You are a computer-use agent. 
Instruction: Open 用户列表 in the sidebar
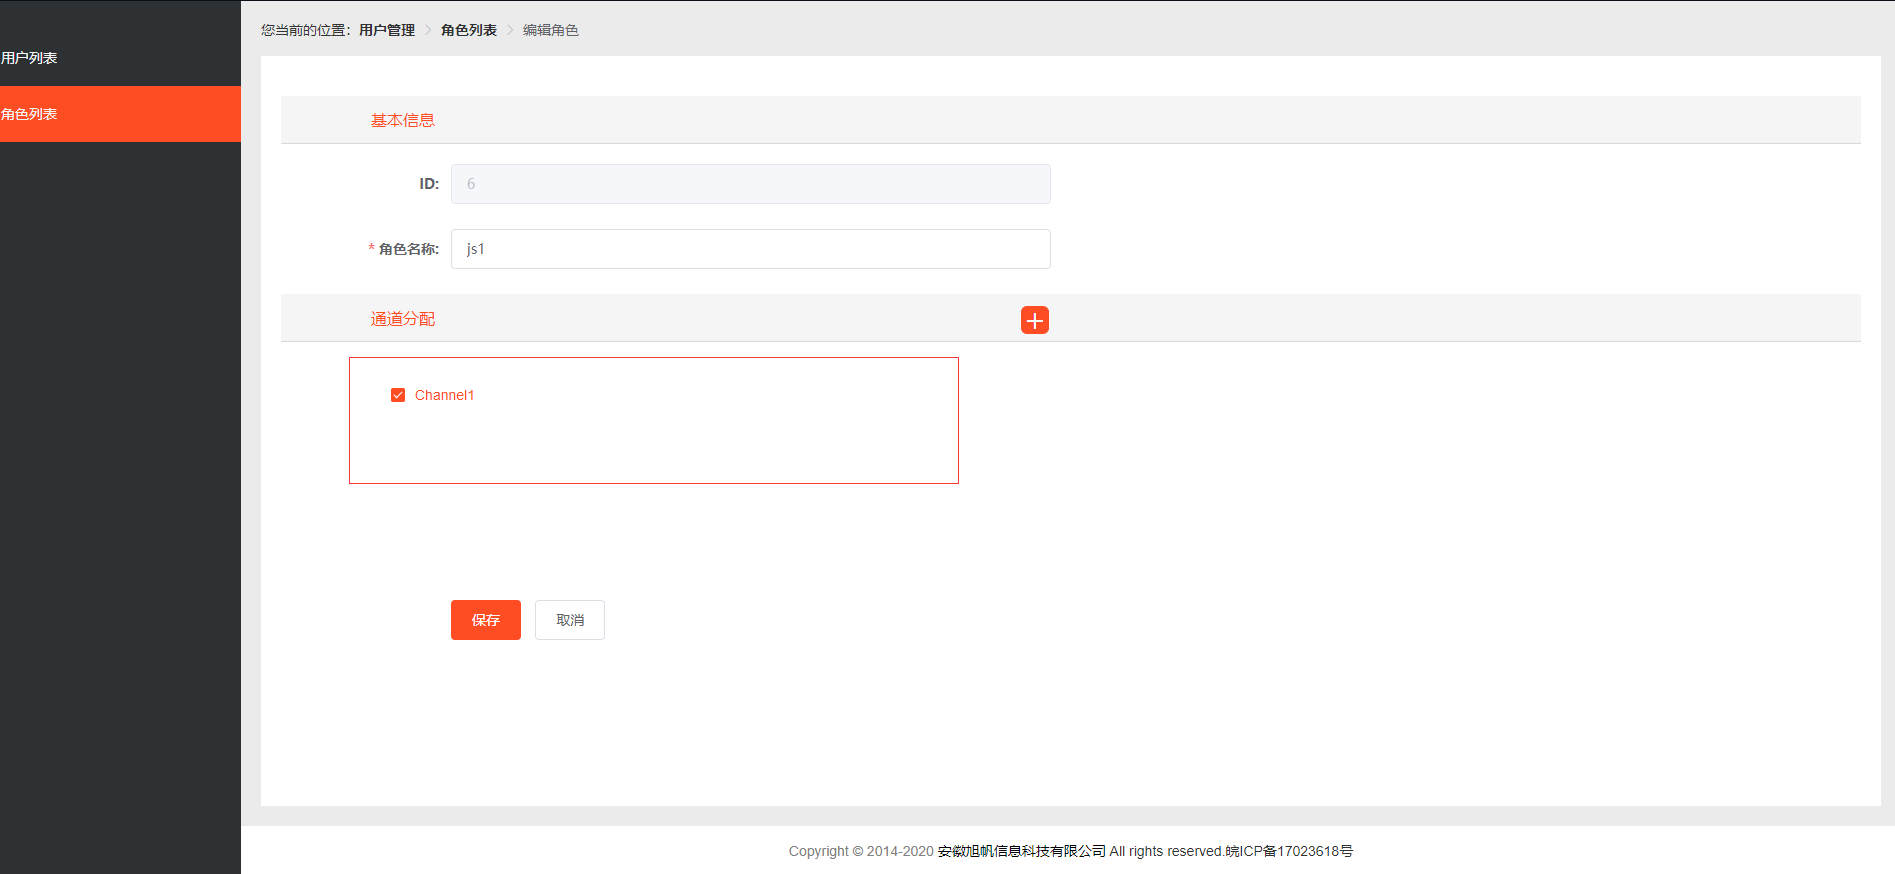pos(120,58)
